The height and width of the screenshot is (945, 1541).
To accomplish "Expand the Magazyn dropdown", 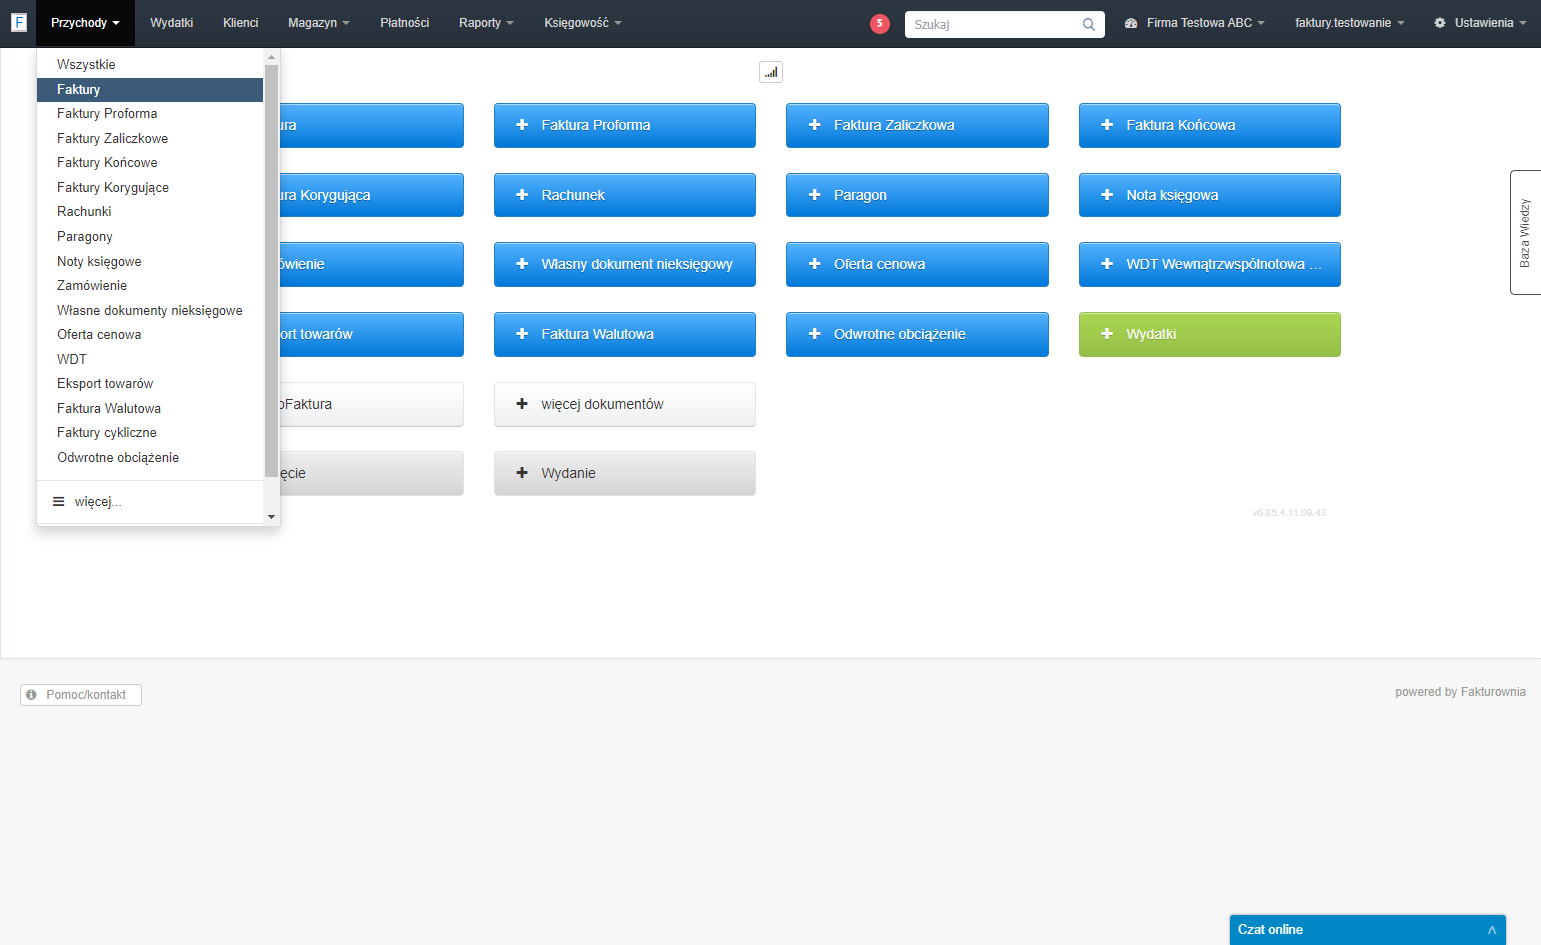I will (319, 23).
